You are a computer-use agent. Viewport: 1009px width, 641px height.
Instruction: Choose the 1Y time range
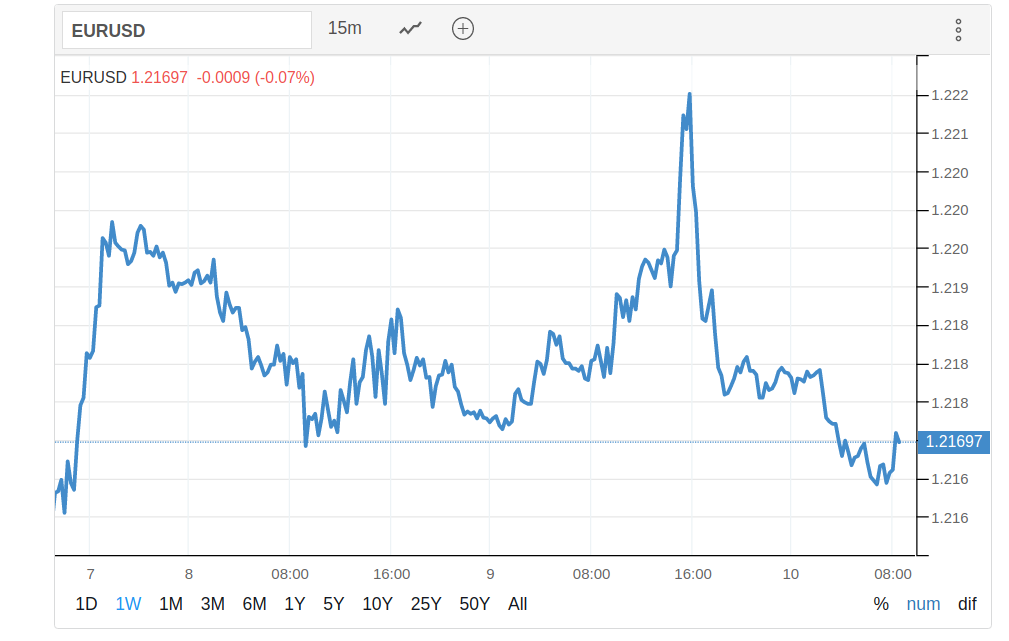294,604
